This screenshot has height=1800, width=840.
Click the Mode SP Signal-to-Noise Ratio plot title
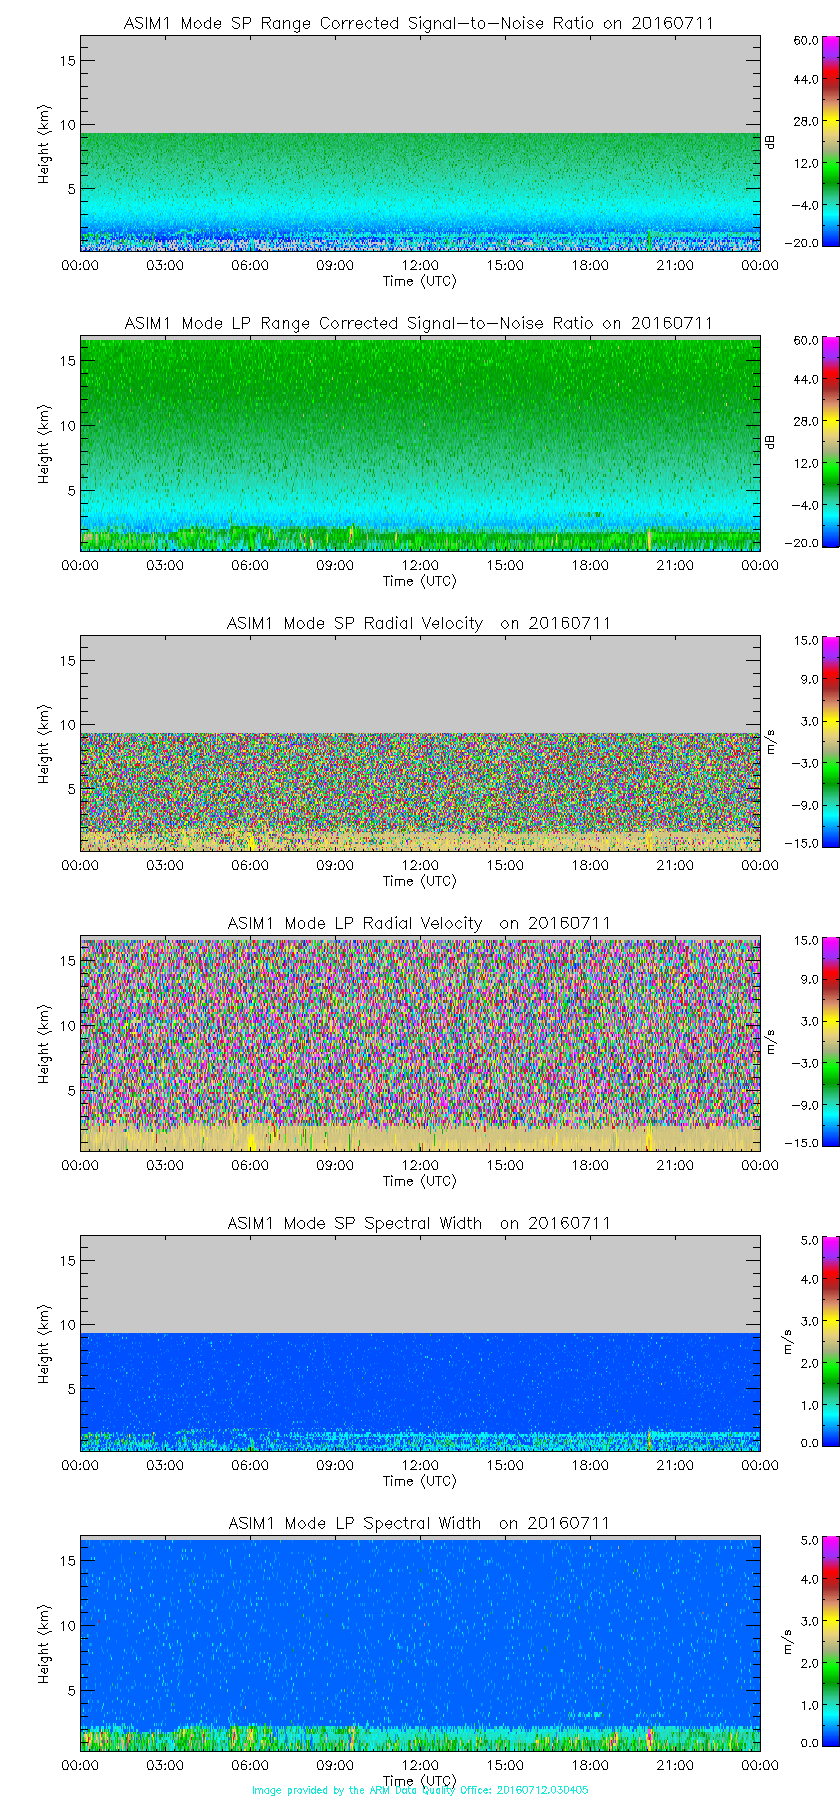pyautogui.click(x=419, y=23)
